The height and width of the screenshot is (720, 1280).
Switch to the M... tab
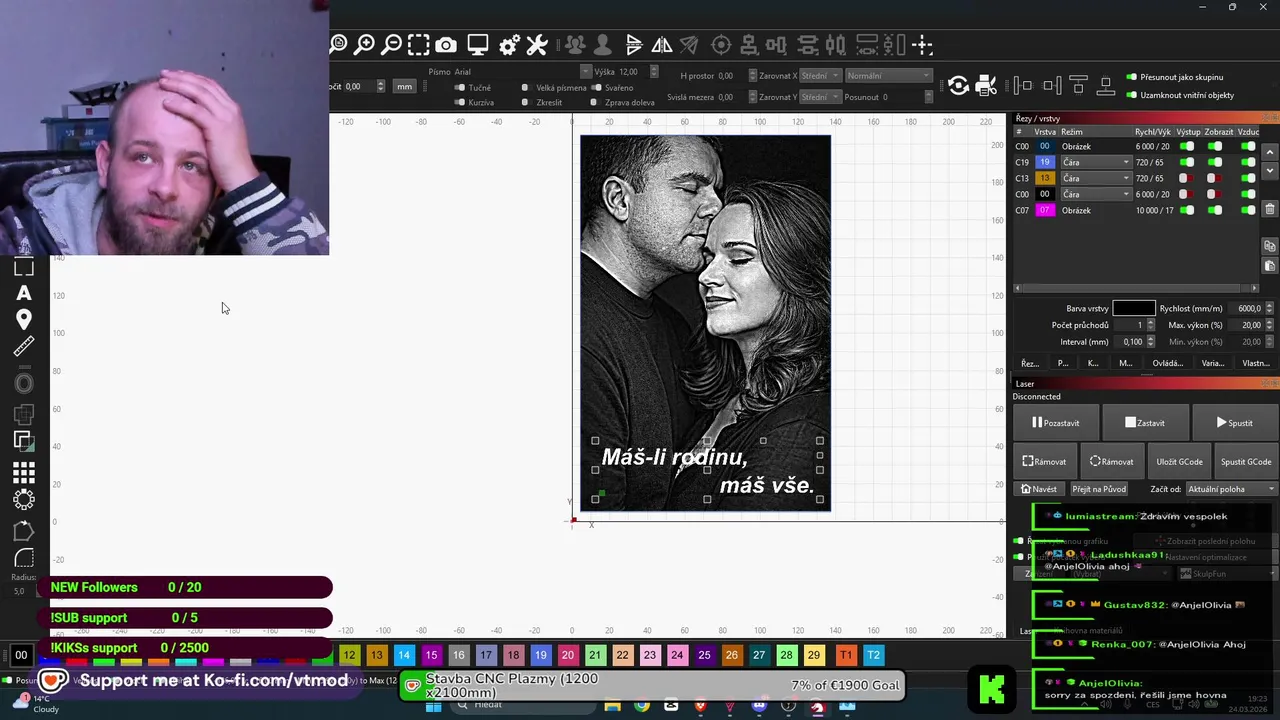[1125, 363]
